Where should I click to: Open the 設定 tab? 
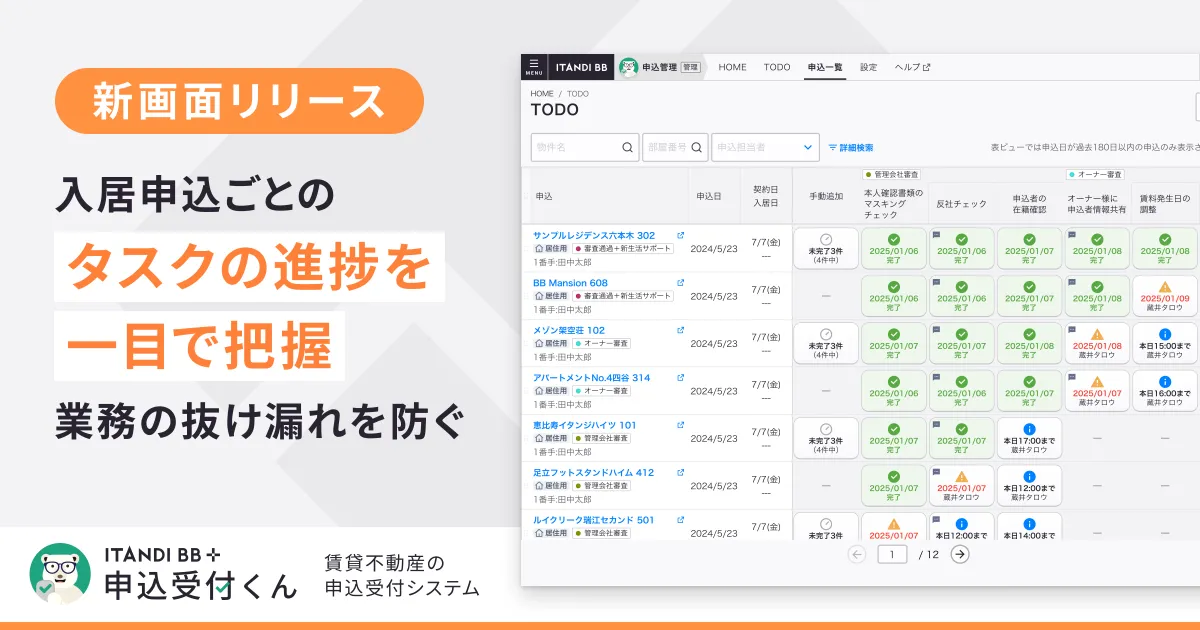pos(868,67)
